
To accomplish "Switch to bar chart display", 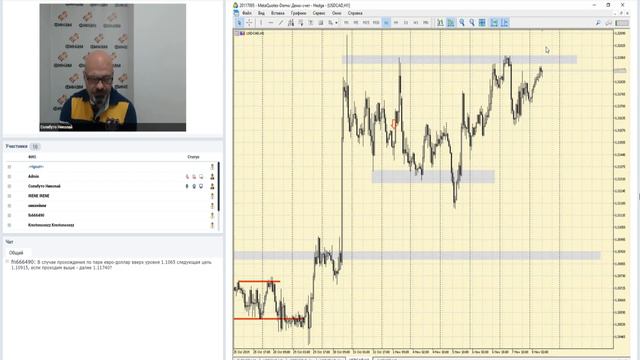I will click(440, 22).
